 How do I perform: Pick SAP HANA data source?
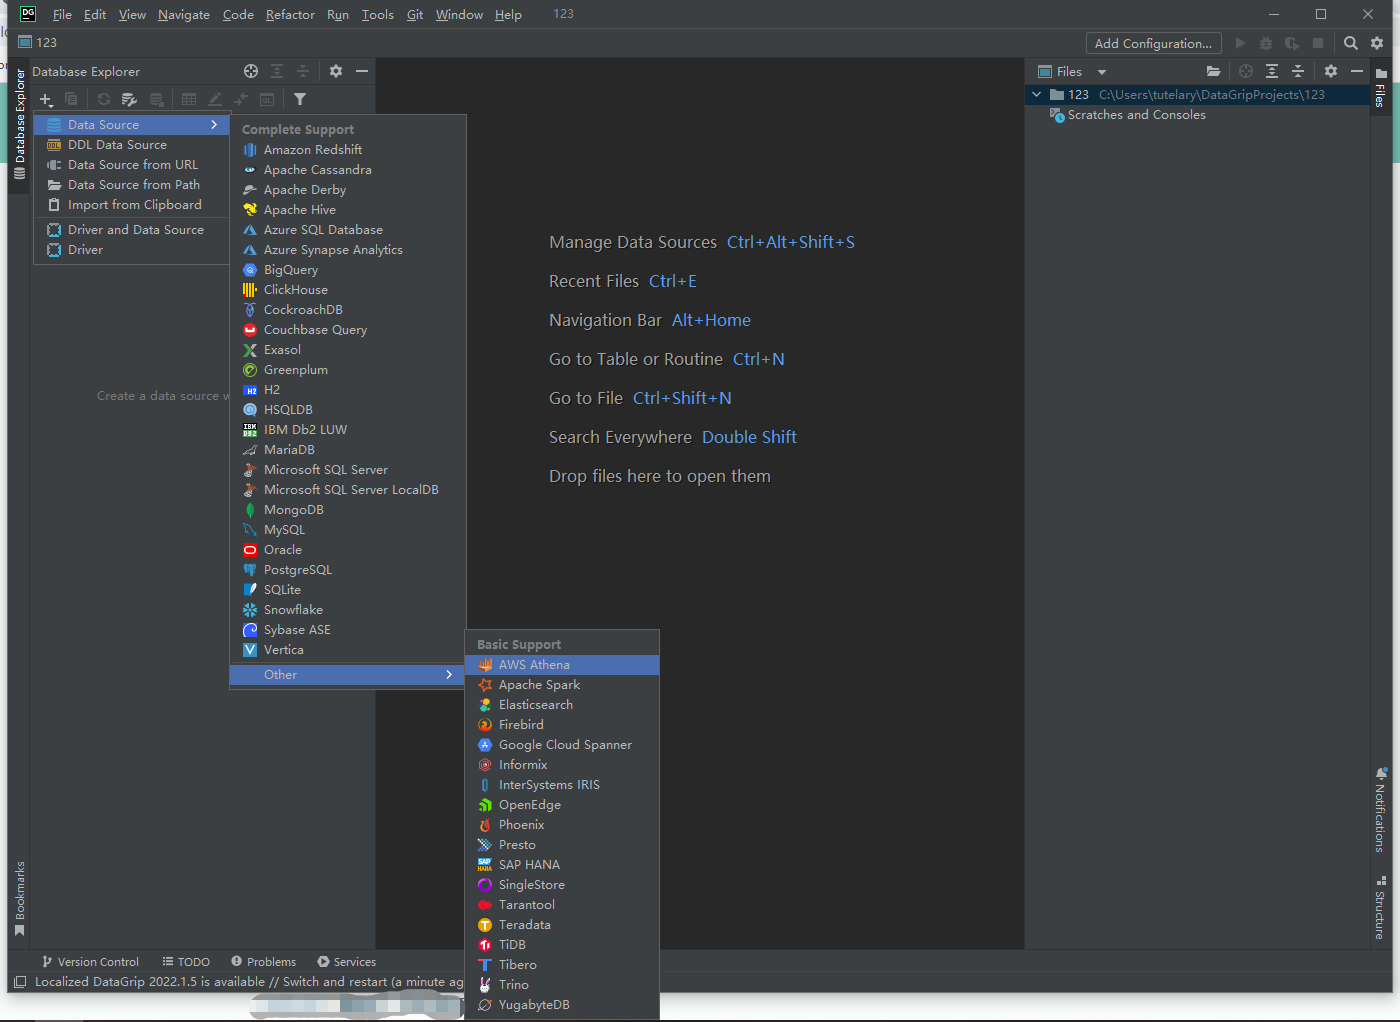(562, 865)
